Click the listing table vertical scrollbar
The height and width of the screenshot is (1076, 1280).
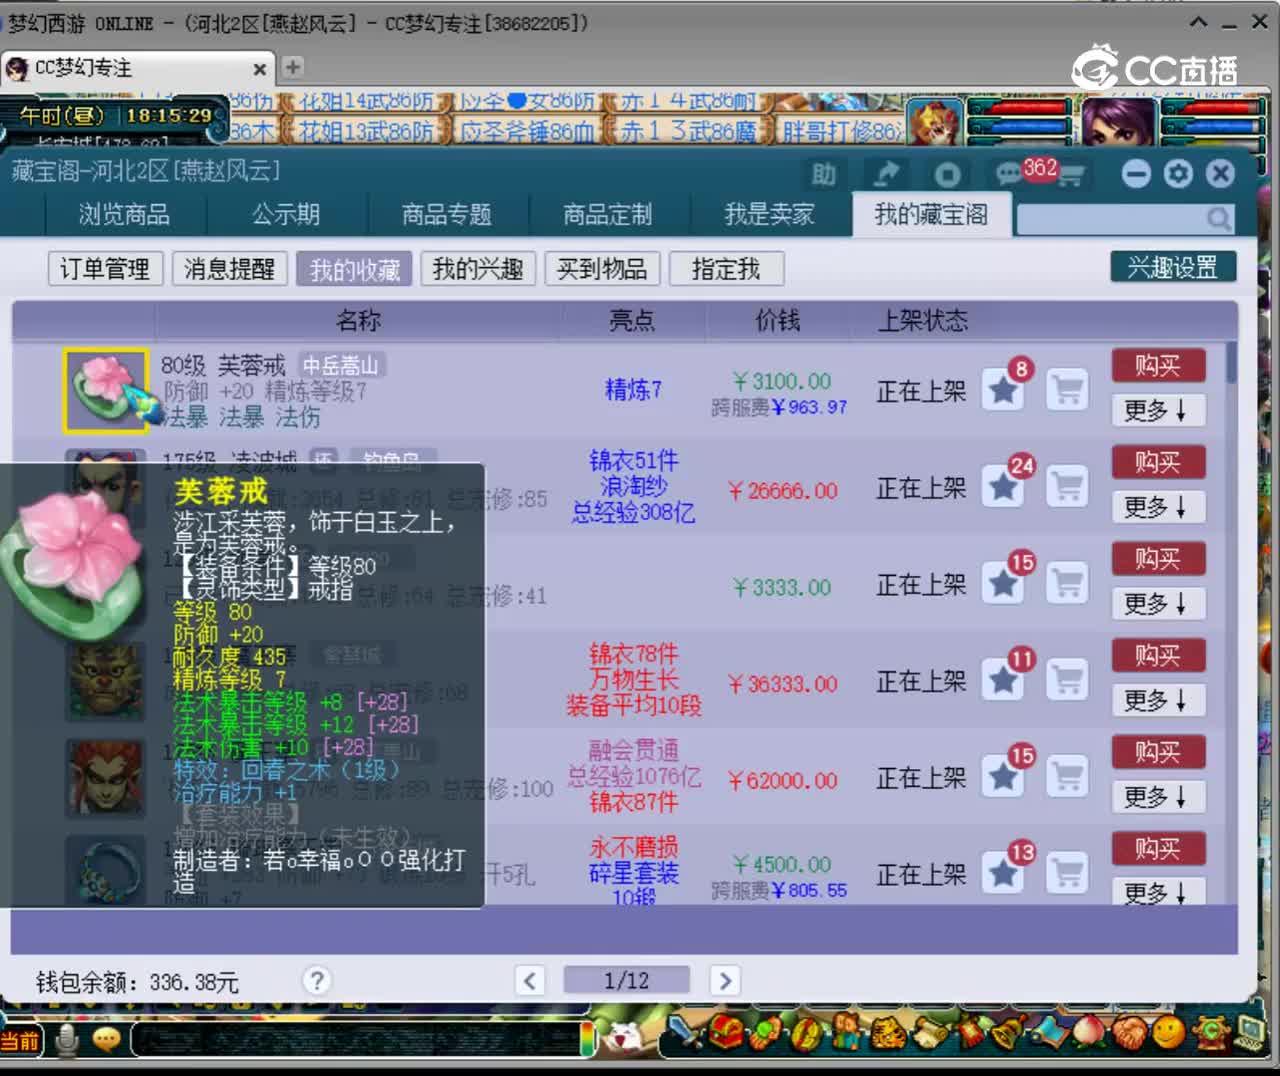tap(1231, 361)
